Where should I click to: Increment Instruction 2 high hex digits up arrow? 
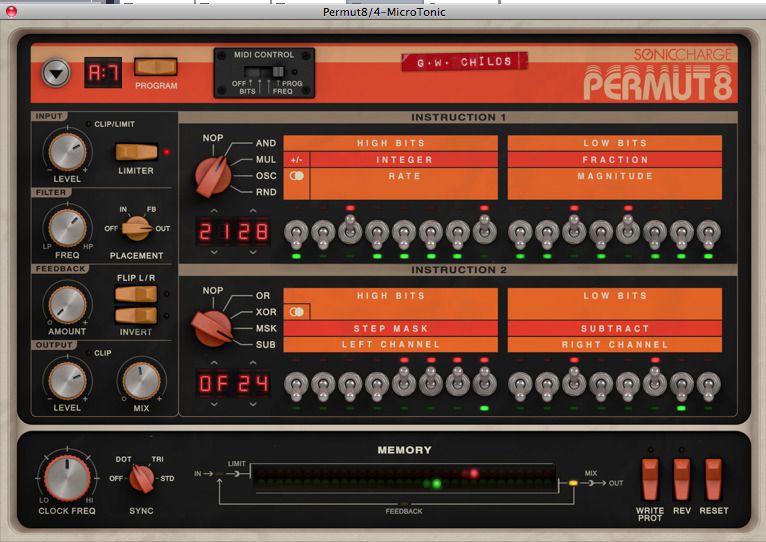[x=214, y=363]
